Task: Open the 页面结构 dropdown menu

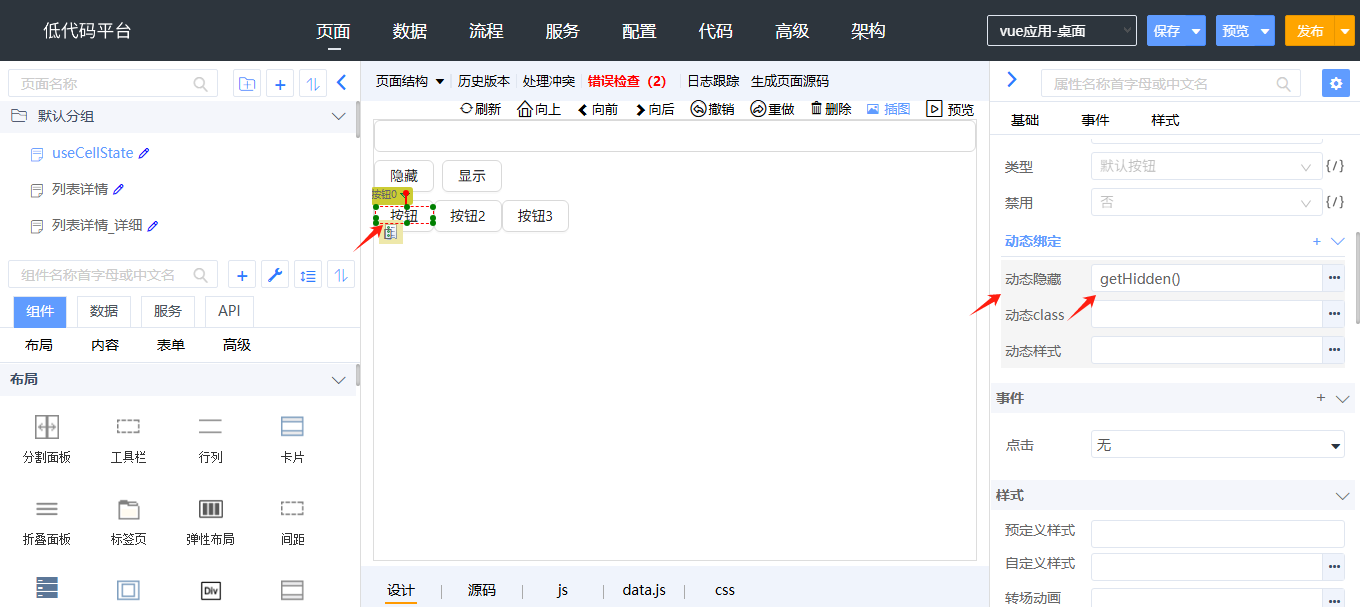Action: click(410, 81)
